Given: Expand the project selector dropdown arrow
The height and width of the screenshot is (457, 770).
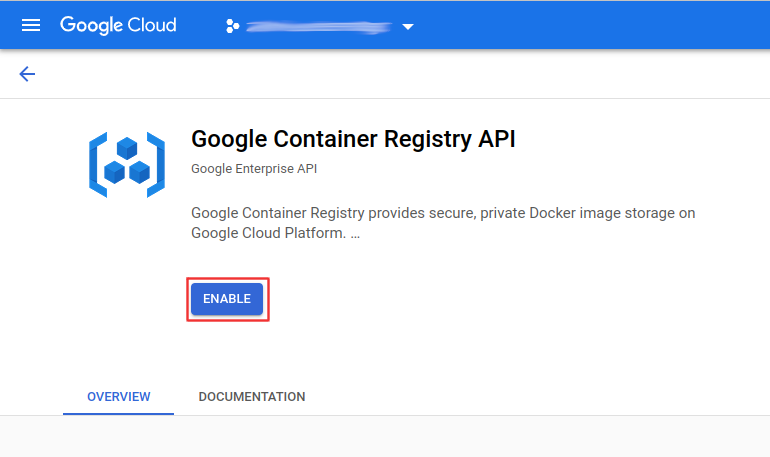Looking at the screenshot, I should click(408, 27).
